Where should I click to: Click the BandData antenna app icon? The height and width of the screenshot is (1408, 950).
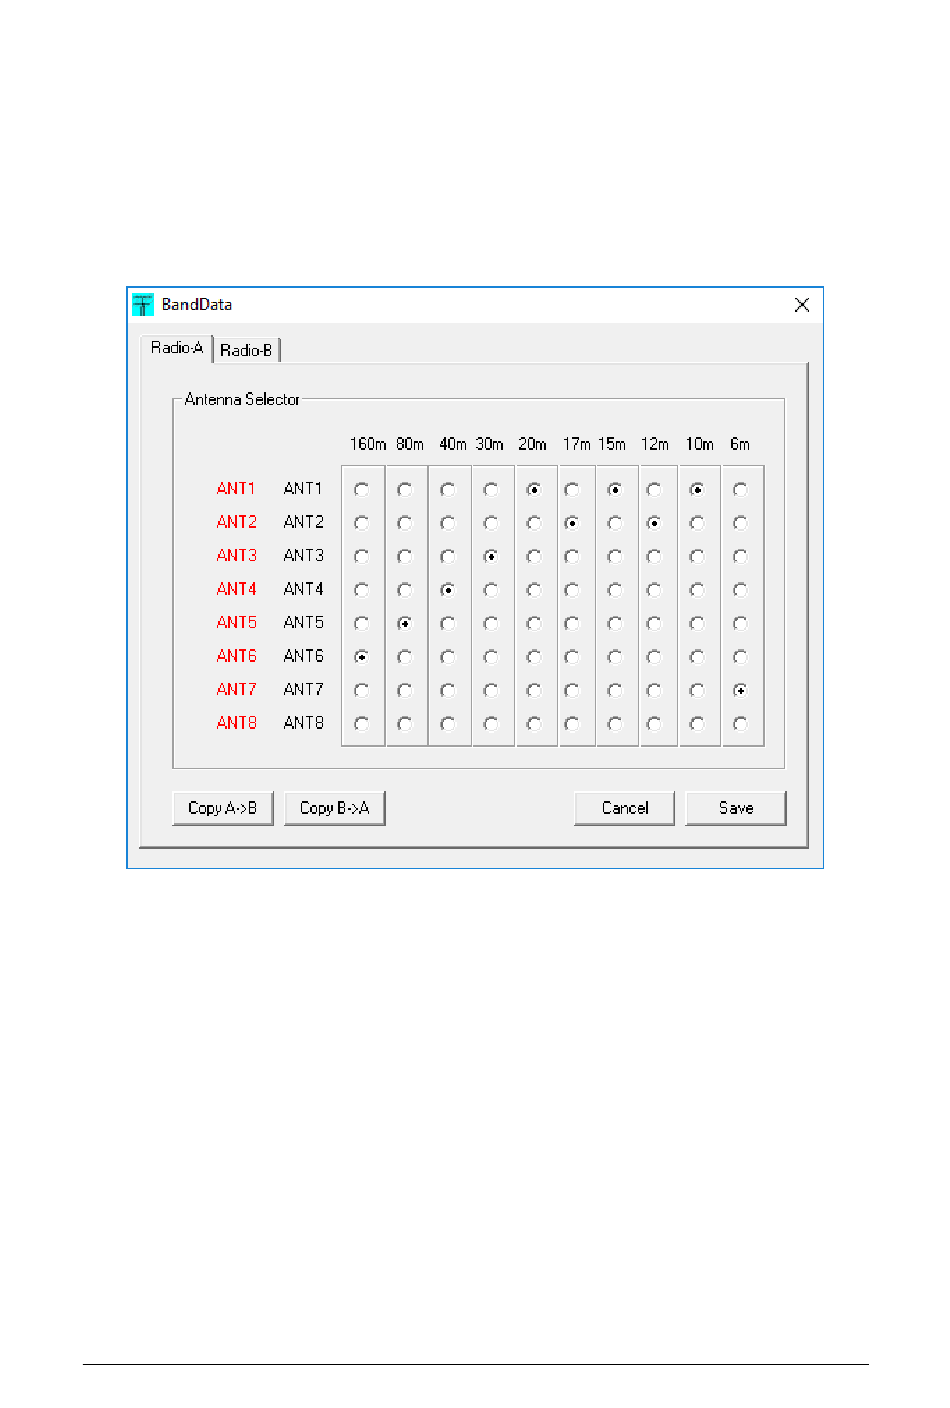pyautogui.click(x=143, y=305)
